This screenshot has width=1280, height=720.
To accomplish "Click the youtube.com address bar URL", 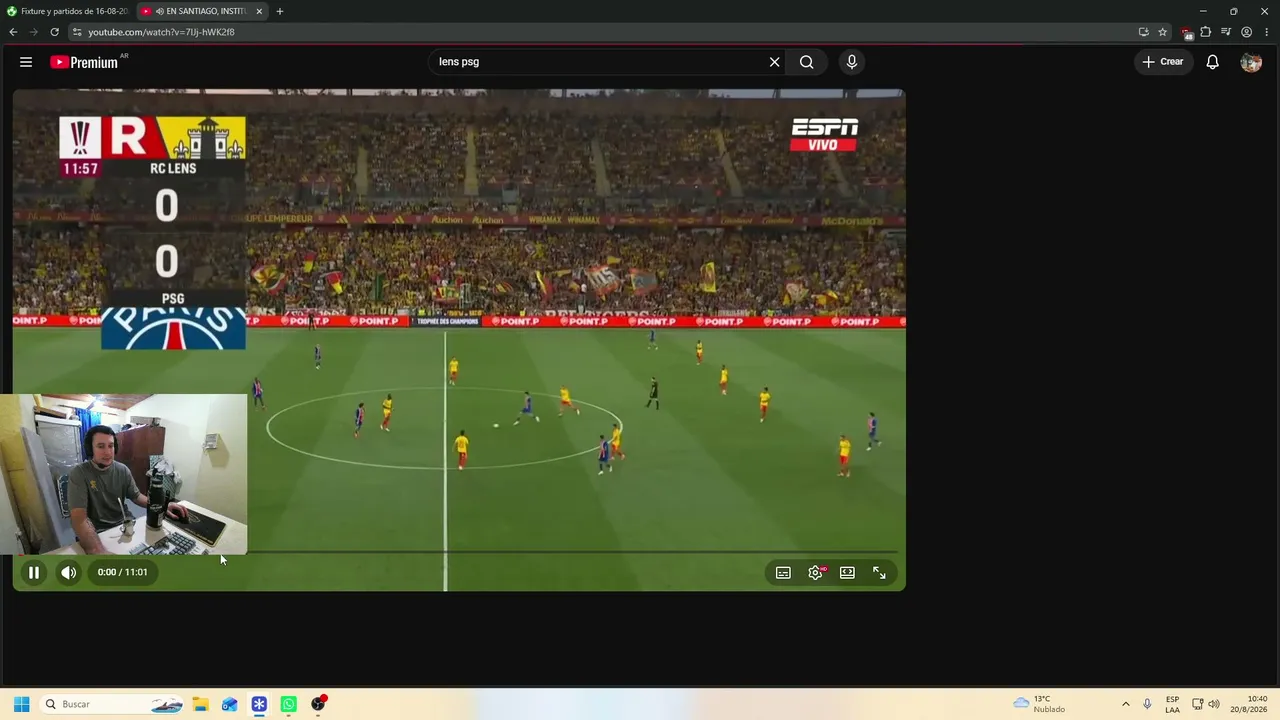I will pos(161,32).
